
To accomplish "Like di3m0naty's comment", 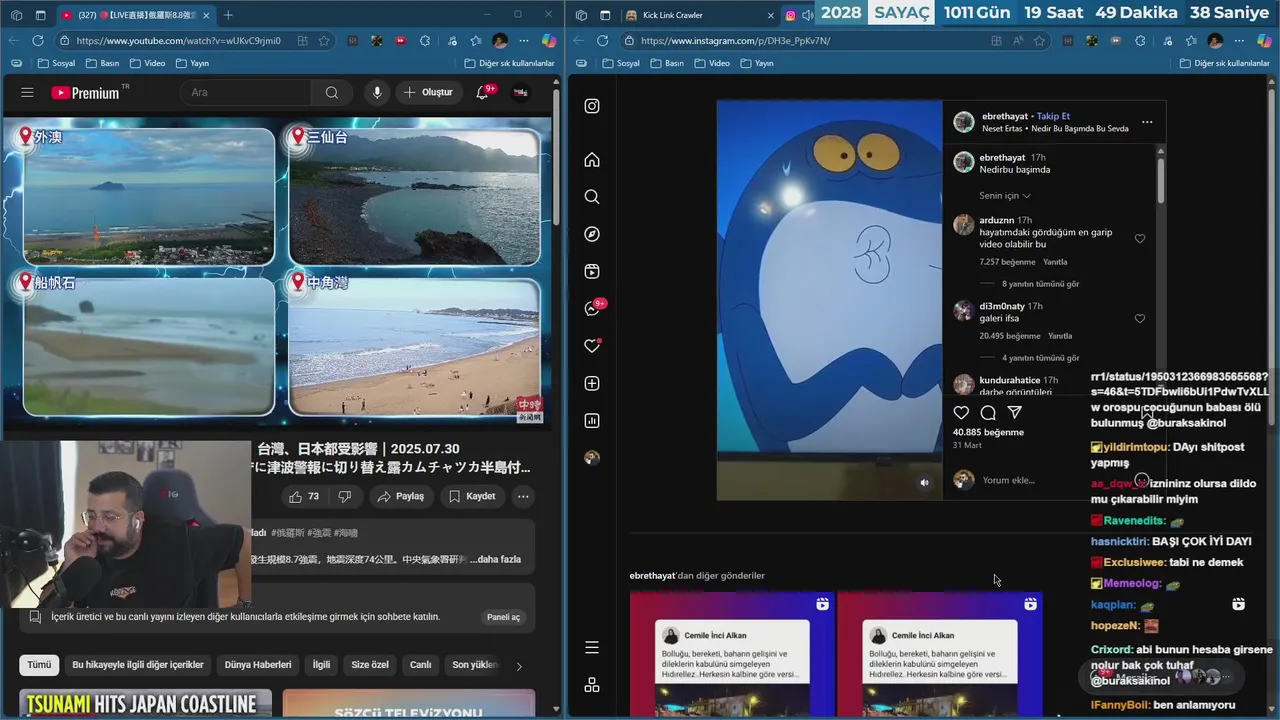I will (x=1140, y=319).
